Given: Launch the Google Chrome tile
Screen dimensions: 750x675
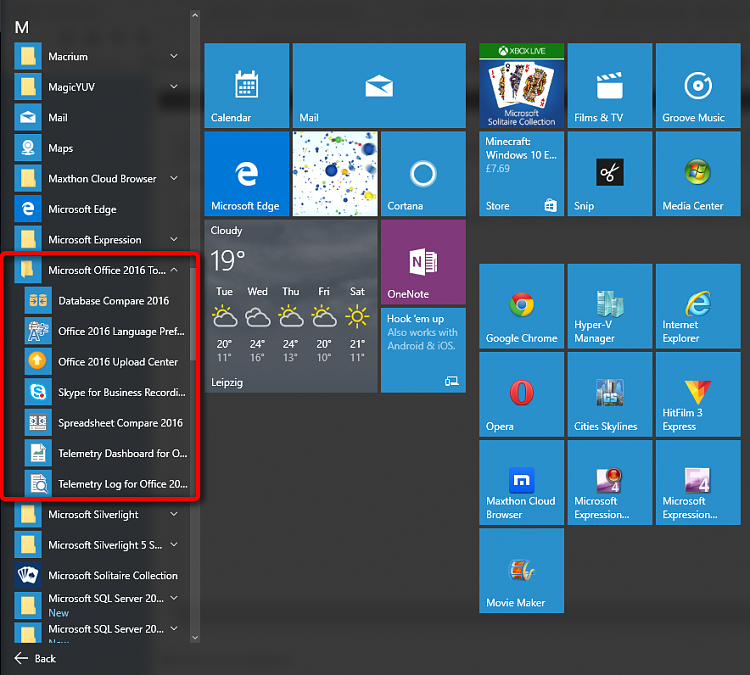Looking at the screenshot, I should click(x=521, y=306).
